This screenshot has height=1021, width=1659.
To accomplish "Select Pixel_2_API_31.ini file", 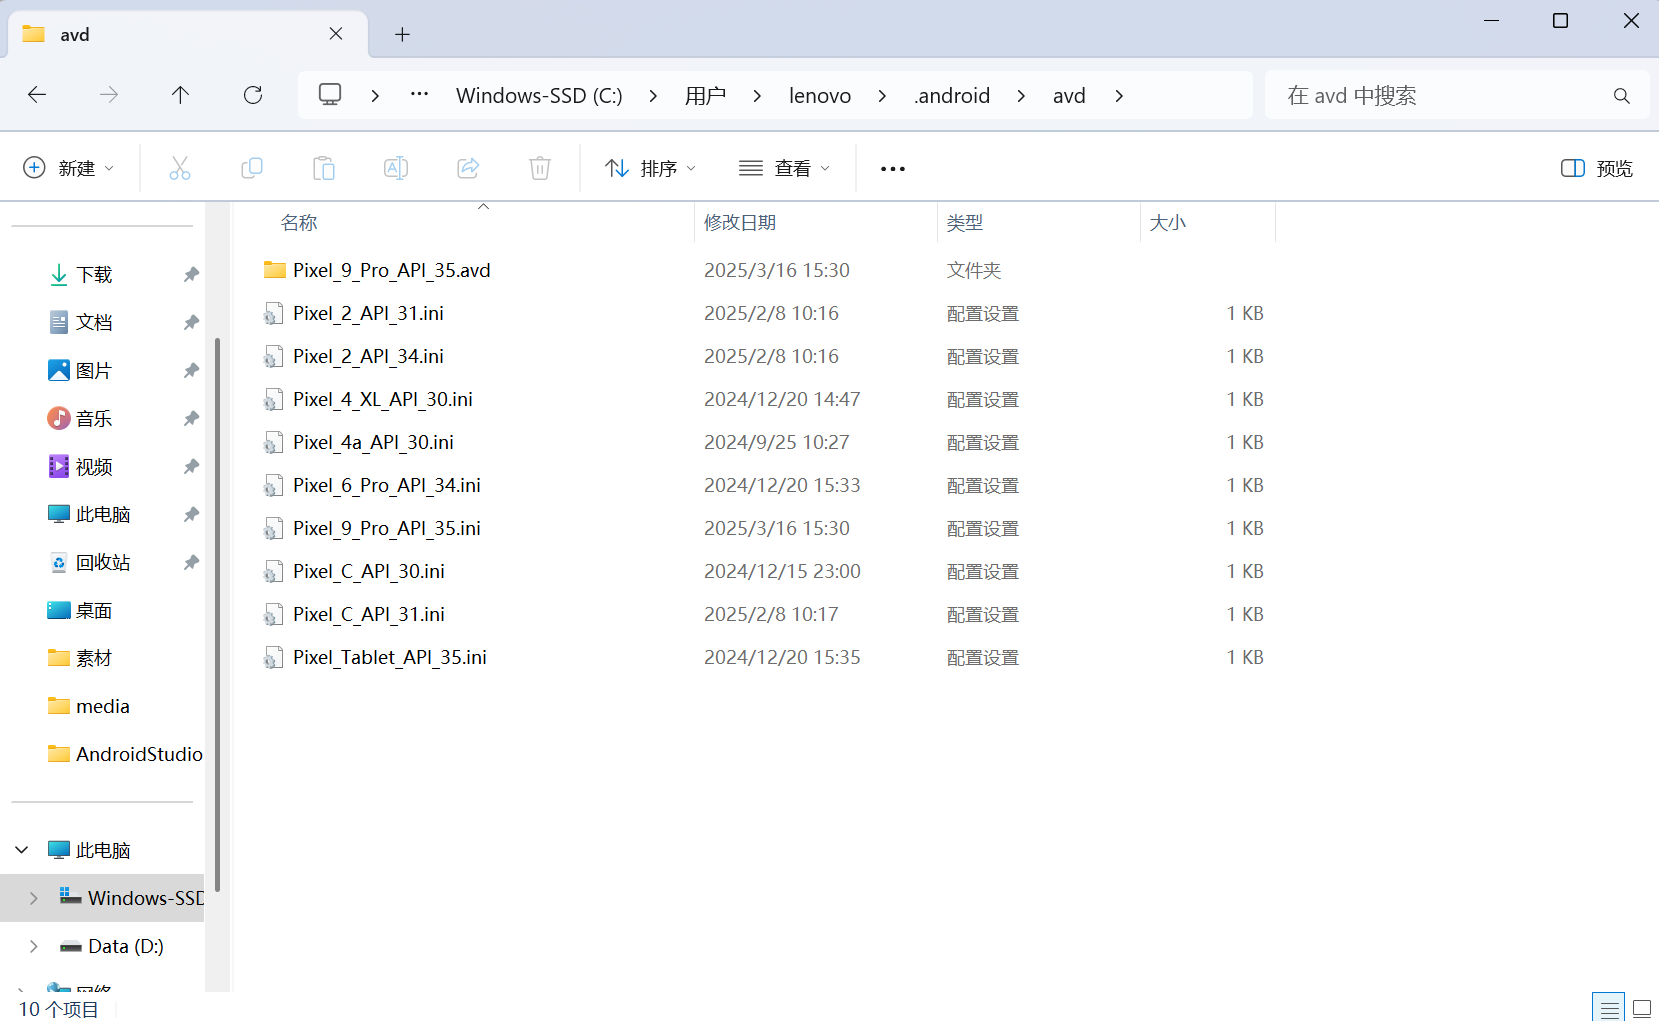I will pyautogui.click(x=368, y=313).
